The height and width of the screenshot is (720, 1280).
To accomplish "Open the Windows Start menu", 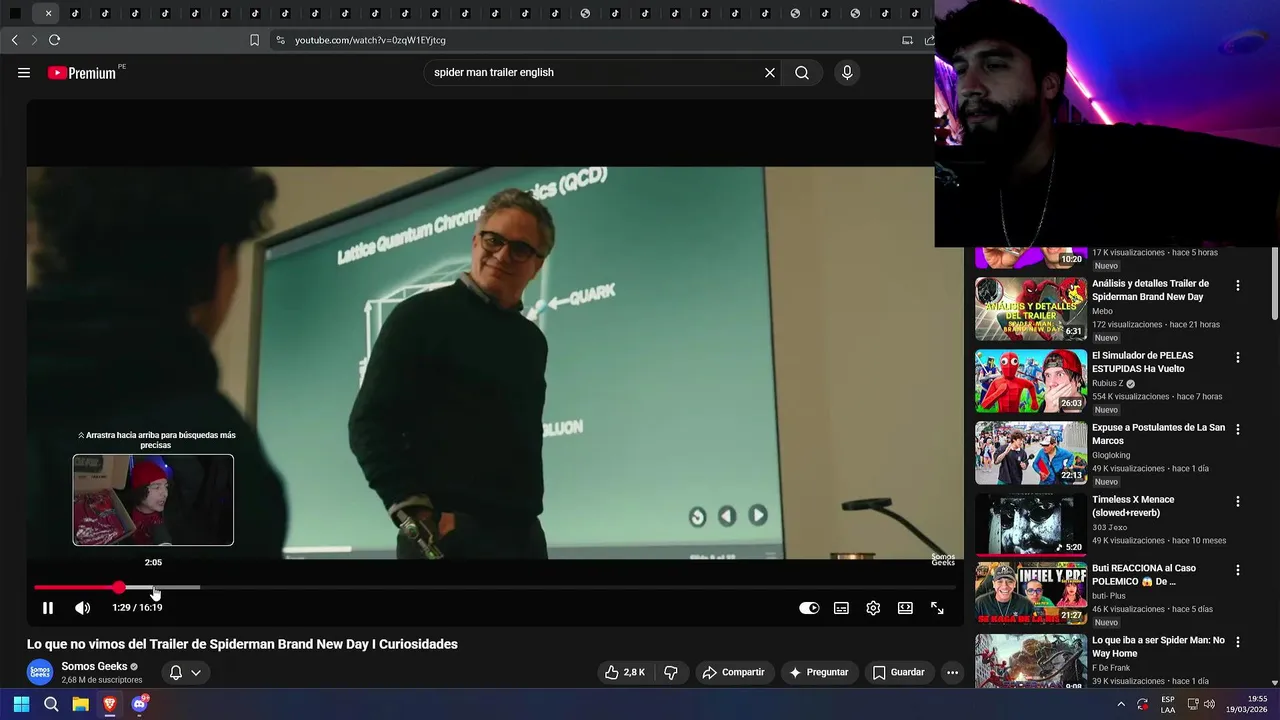I will click(x=21, y=704).
